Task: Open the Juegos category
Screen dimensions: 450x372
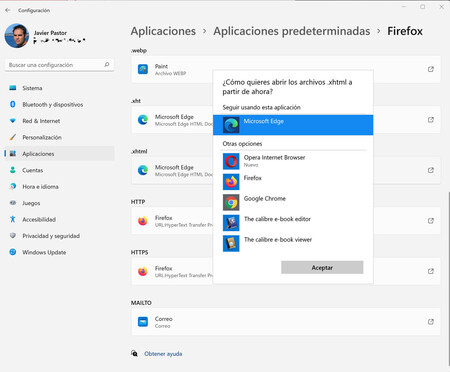Action: click(x=59, y=203)
